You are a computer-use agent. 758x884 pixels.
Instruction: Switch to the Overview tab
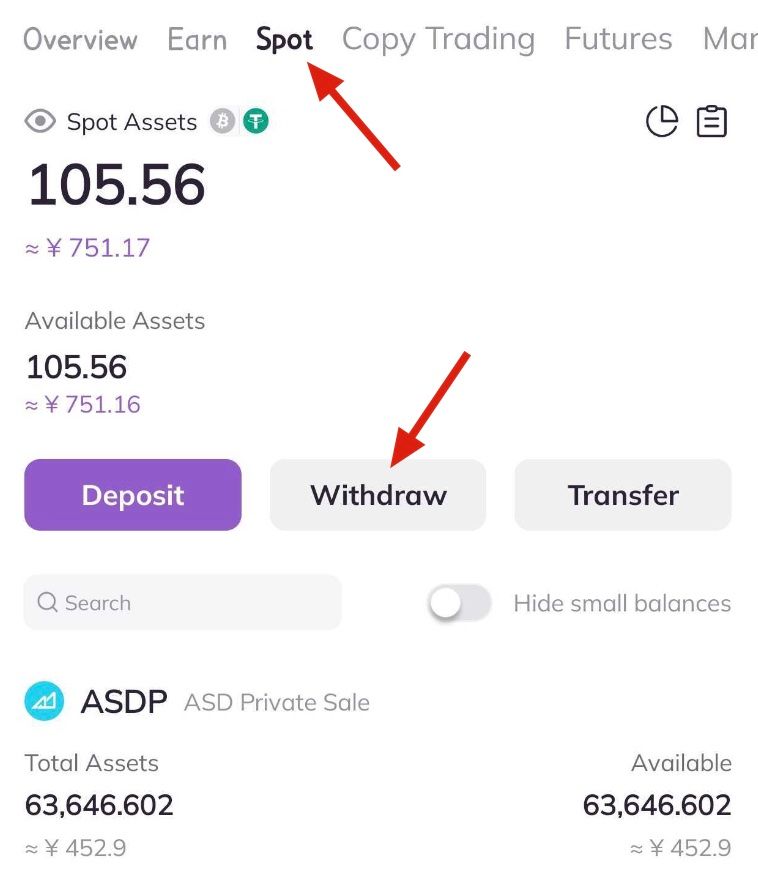coord(80,40)
